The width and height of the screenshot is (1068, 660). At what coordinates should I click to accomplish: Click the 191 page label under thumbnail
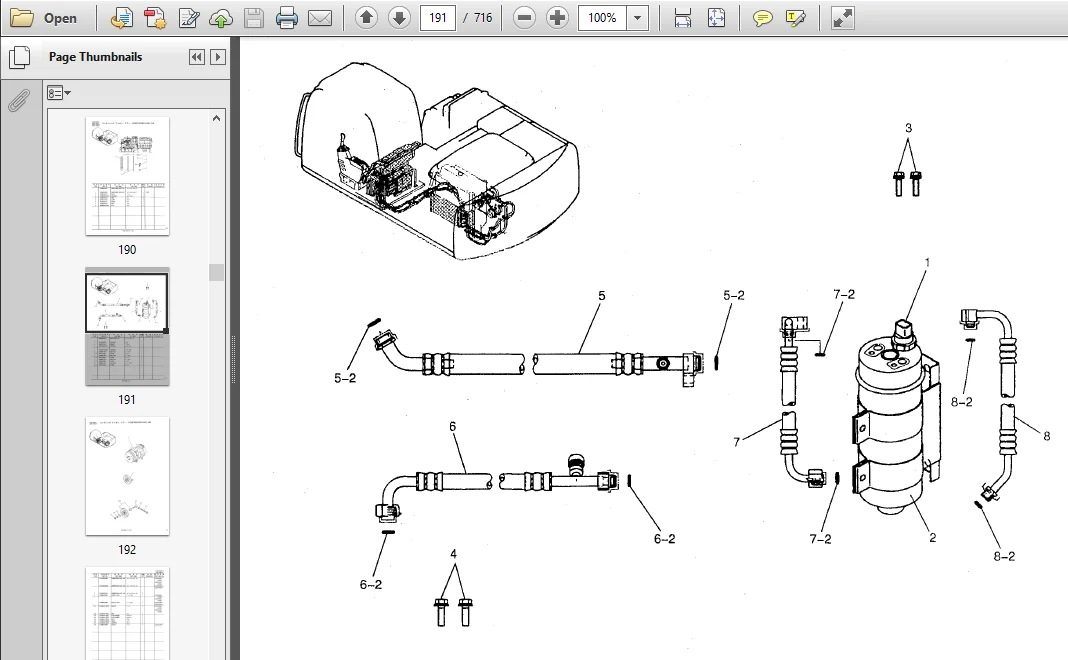(127, 400)
